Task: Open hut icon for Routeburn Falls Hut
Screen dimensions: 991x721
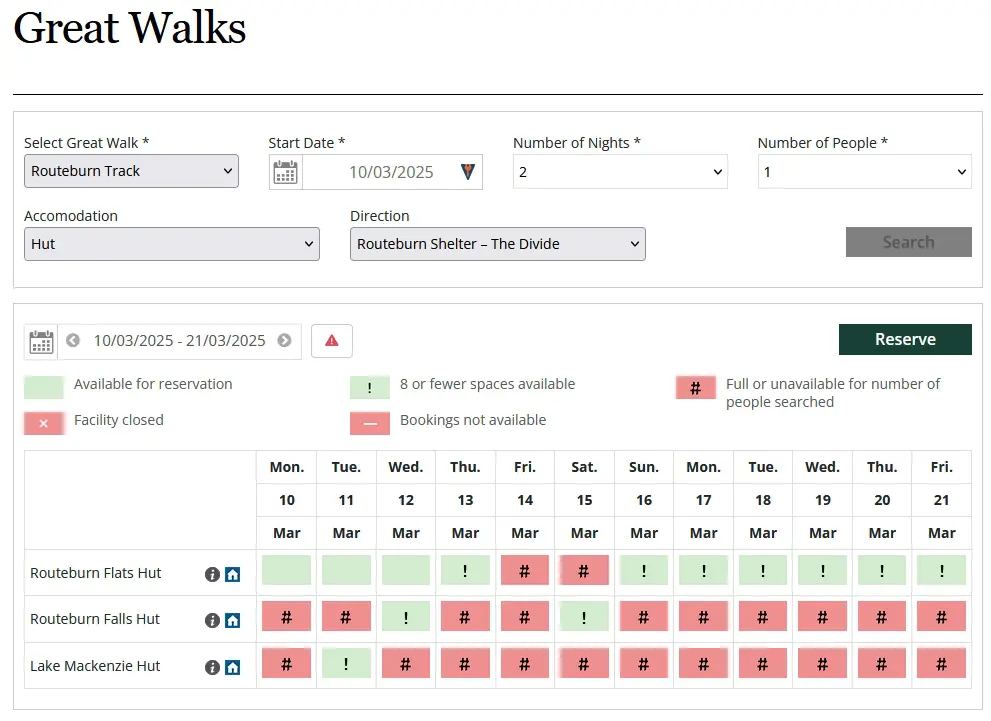Action: point(233,620)
